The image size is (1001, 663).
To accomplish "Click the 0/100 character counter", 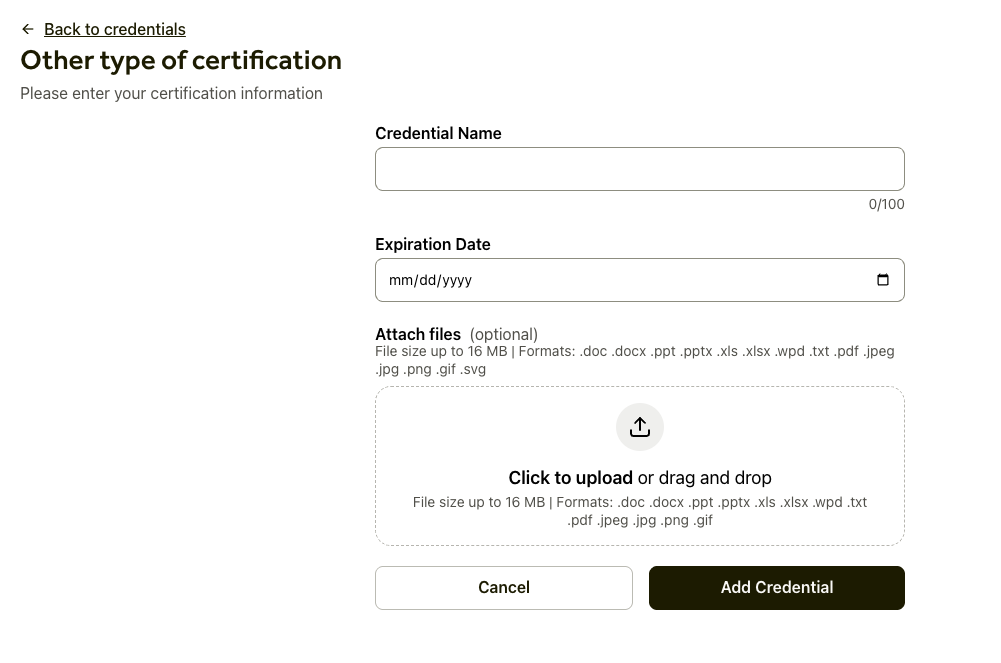I will (x=886, y=204).
